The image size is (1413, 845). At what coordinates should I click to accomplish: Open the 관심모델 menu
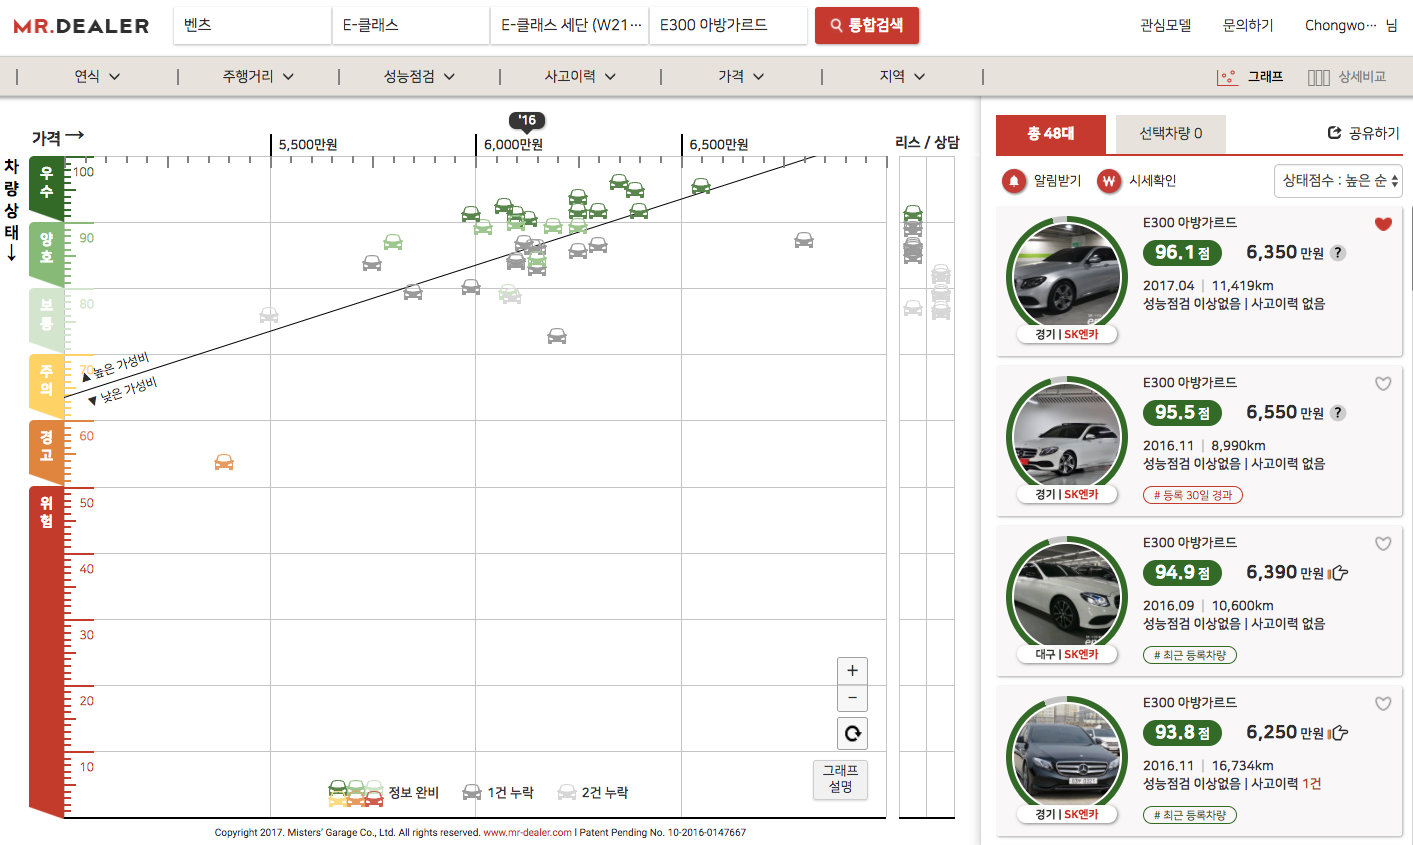1166,26
